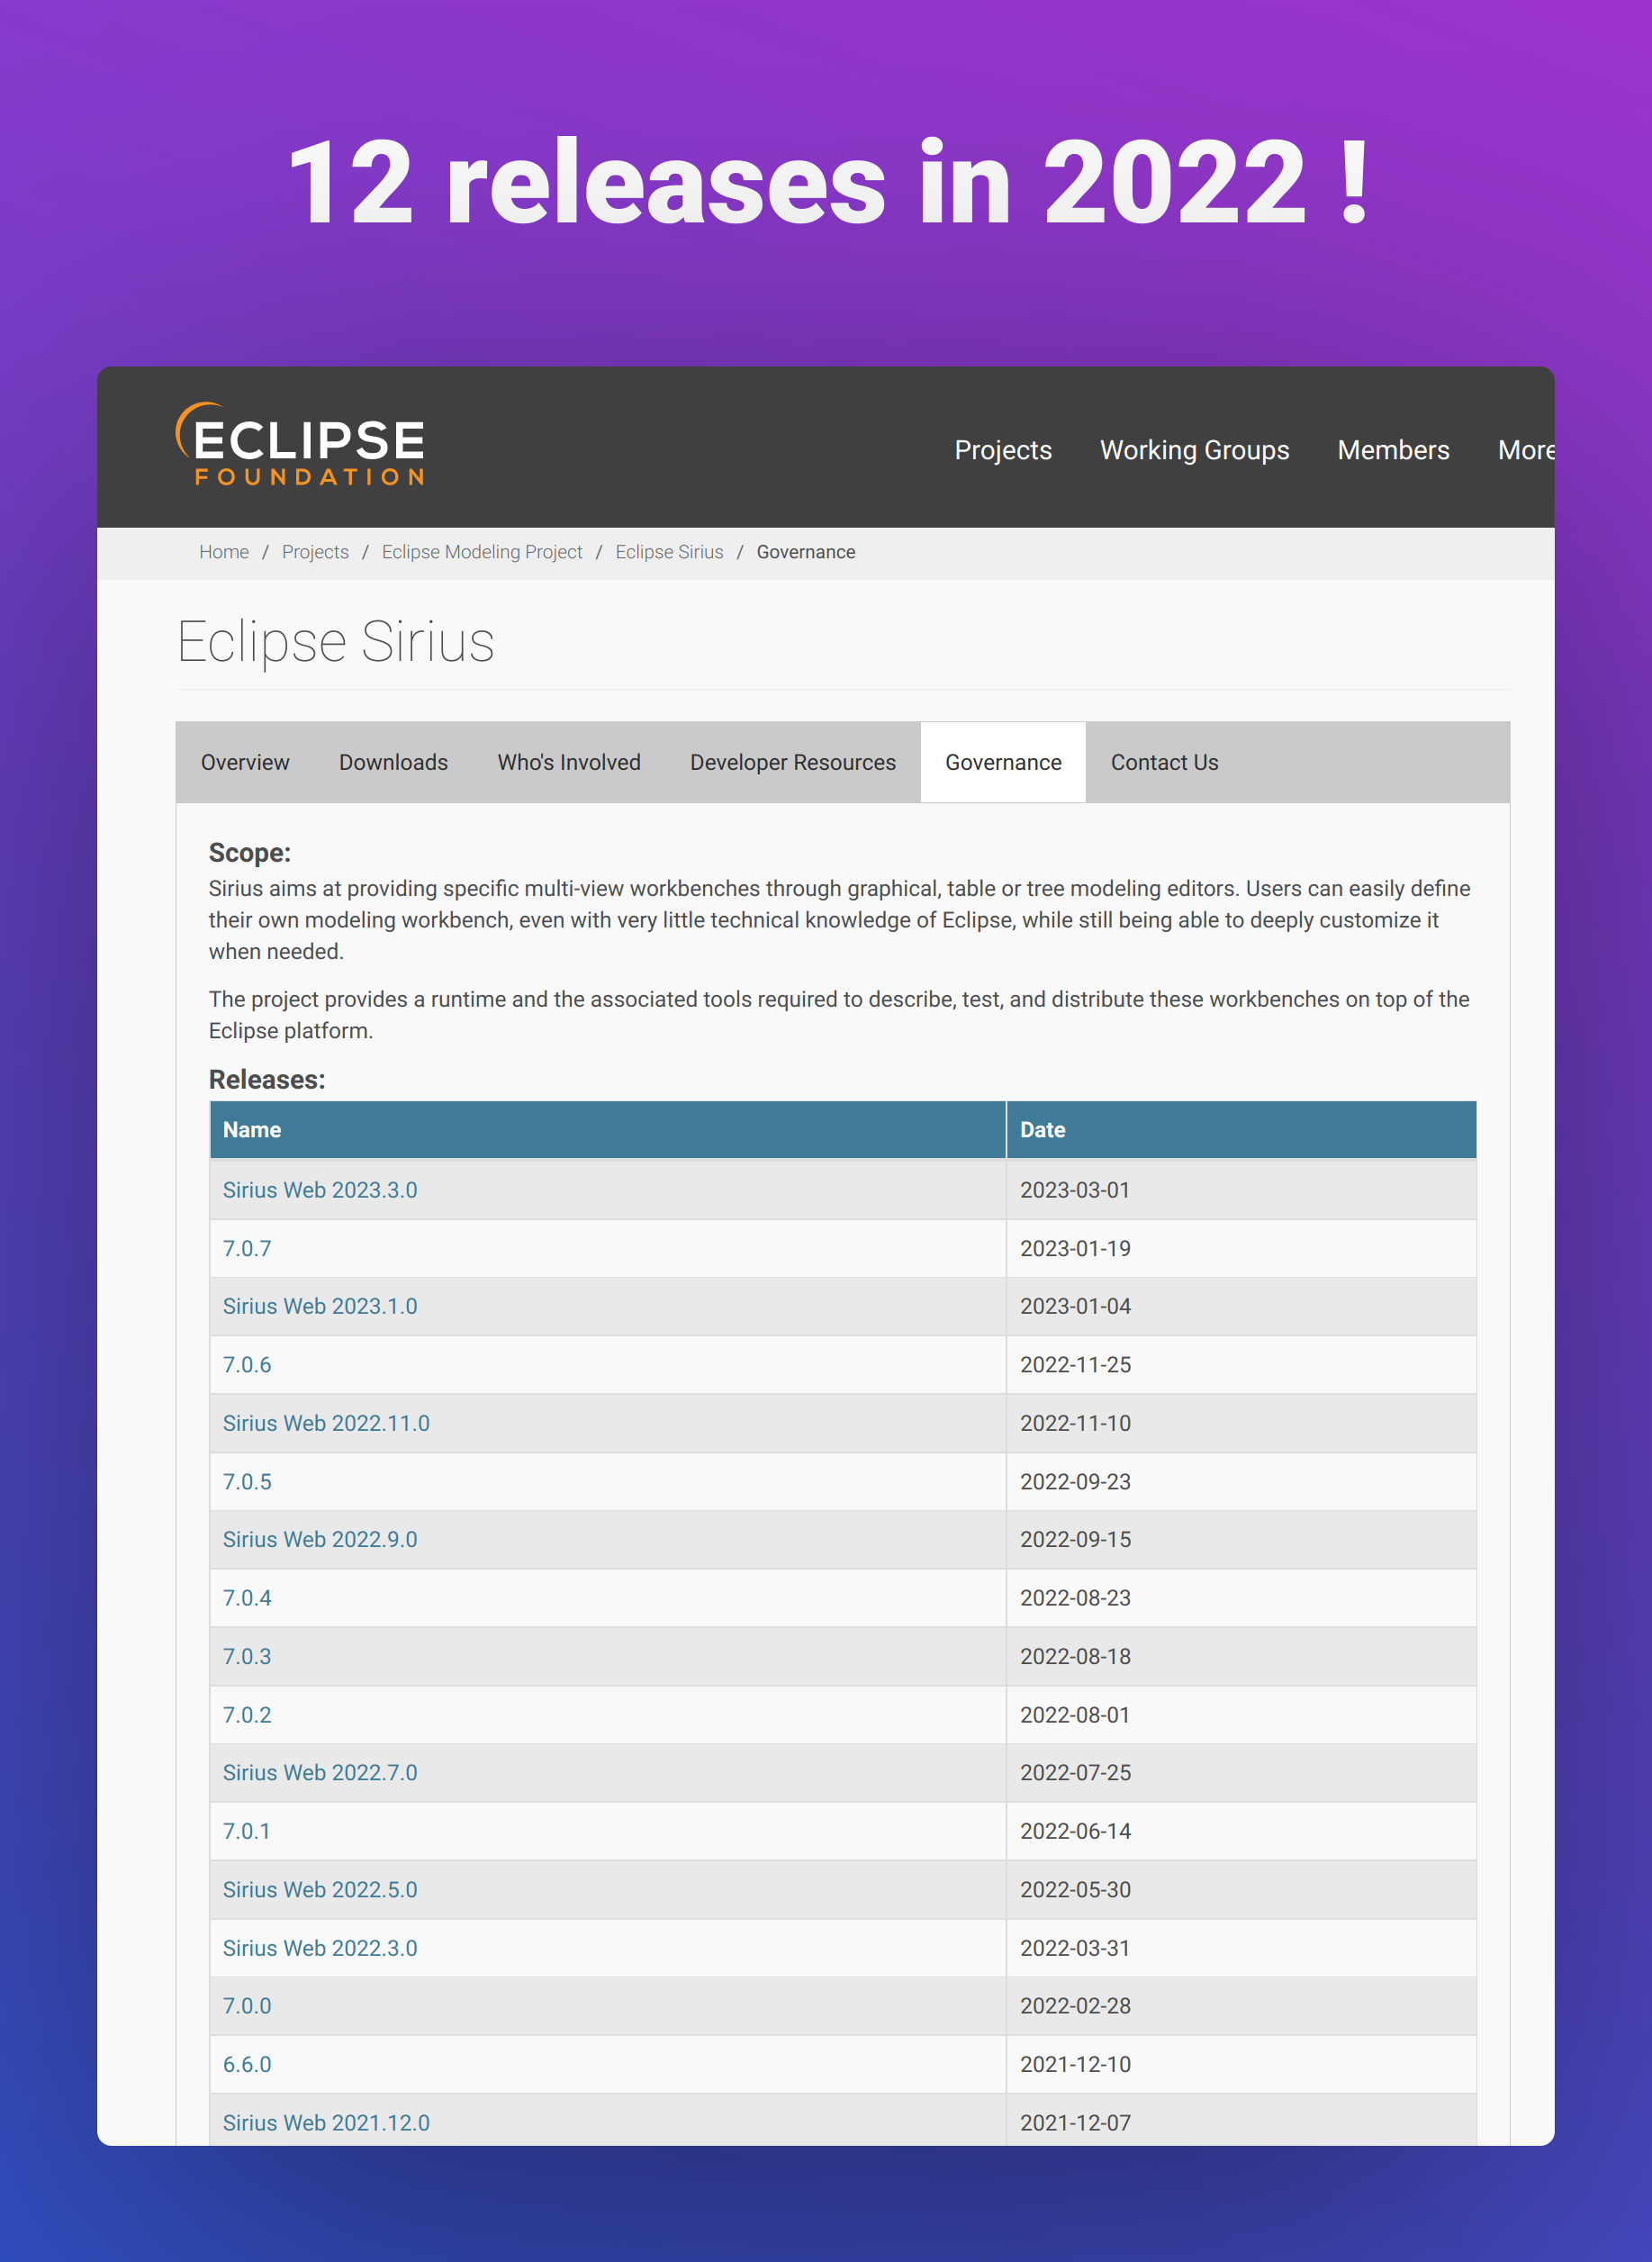Open the 7.0.5 release link
The height and width of the screenshot is (2262, 1652).
point(247,1481)
